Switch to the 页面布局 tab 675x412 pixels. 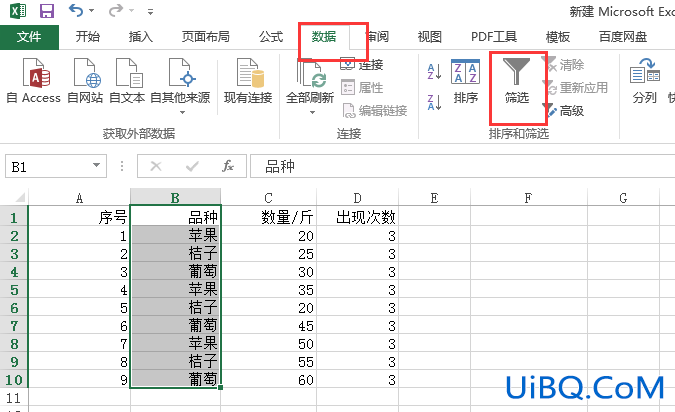click(x=205, y=37)
